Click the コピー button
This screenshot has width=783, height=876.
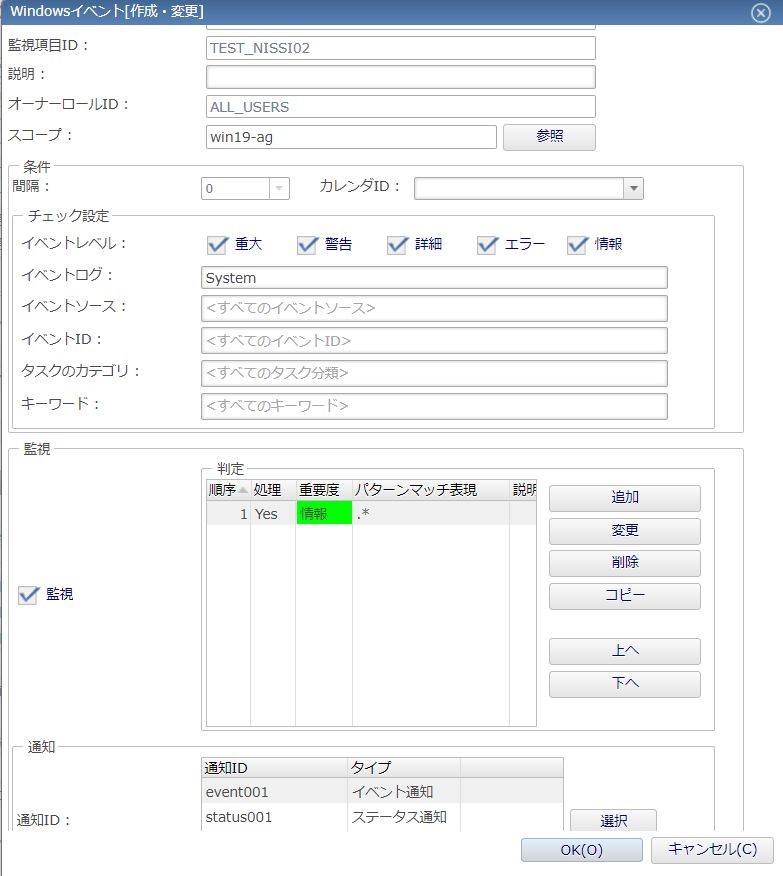click(x=624, y=596)
